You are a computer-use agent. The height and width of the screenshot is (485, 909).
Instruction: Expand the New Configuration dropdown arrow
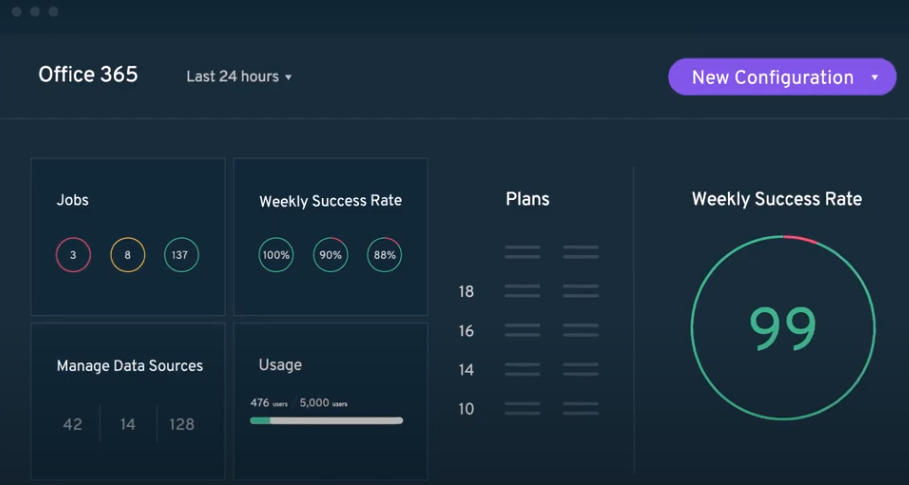click(875, 77)
